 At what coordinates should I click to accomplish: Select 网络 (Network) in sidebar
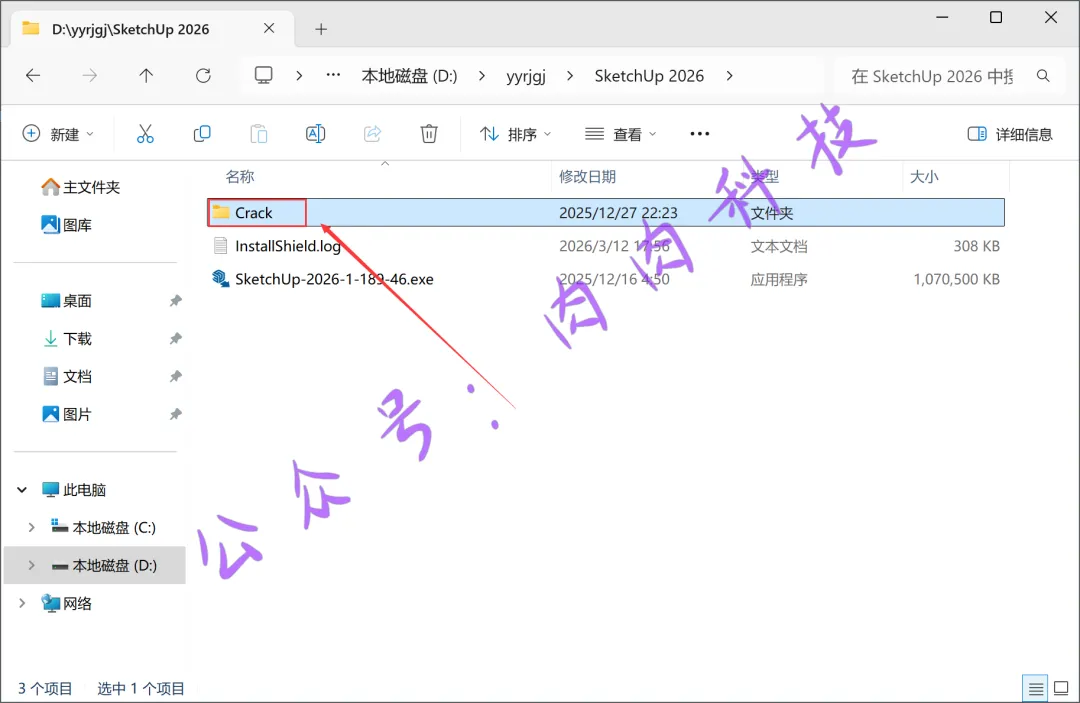point(66,603)
